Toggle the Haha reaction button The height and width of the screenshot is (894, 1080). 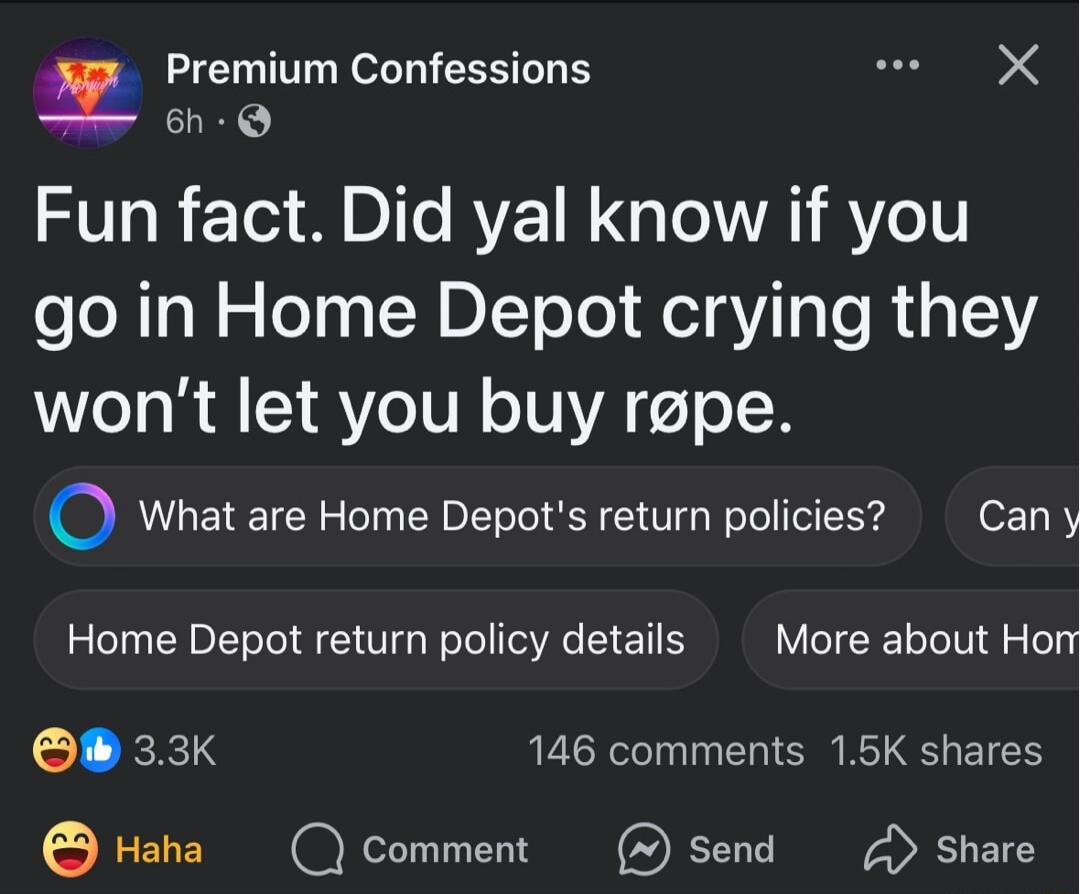123,849
